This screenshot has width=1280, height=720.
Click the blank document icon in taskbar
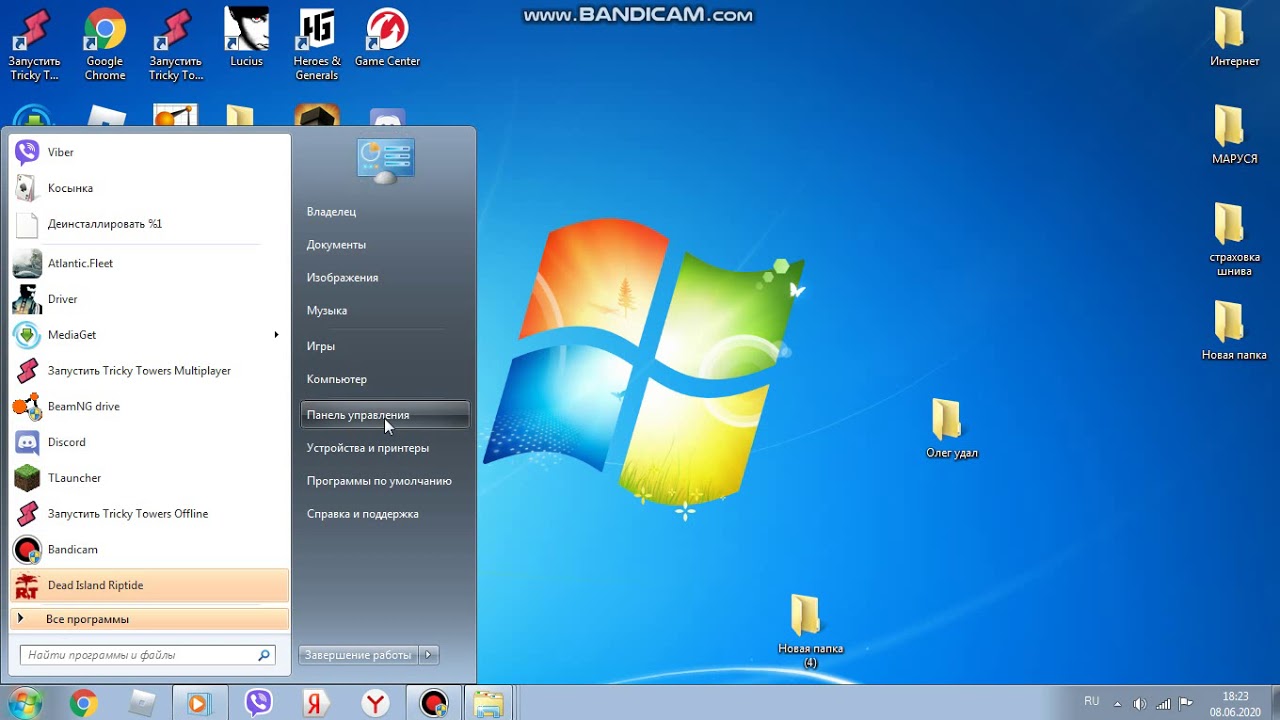pos(142,704)
